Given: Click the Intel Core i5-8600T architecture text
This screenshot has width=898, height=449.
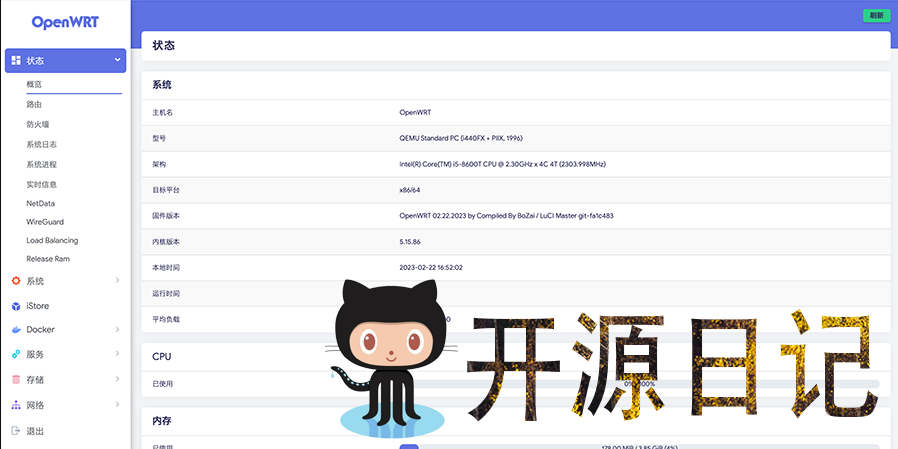Looking at the screenshot, I should [x=502, y=164].
